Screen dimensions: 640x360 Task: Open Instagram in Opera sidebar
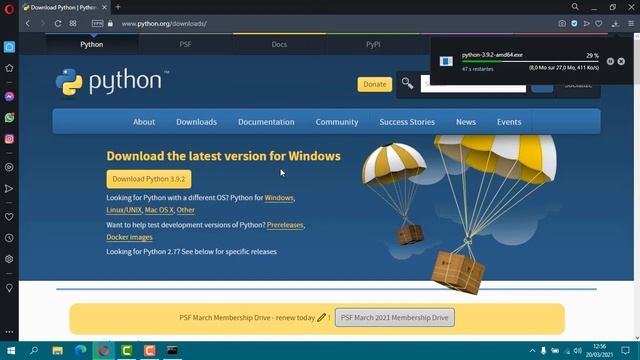pos(9,139)
